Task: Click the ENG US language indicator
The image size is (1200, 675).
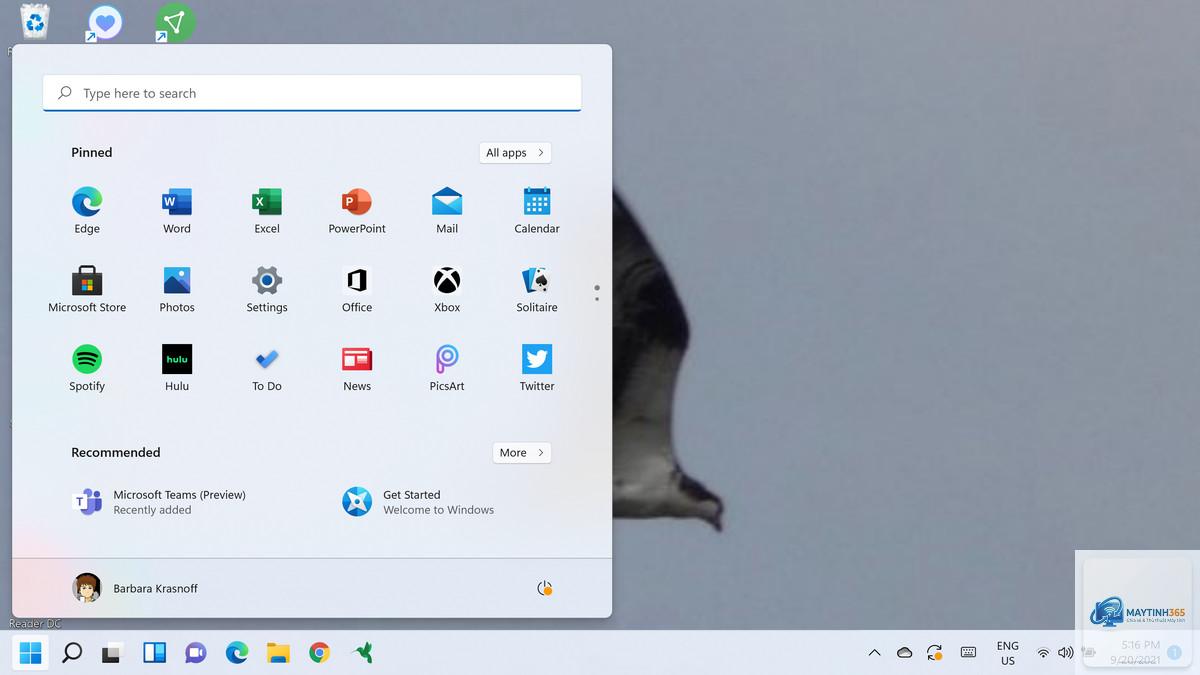Action: (x=1008, y=653)
